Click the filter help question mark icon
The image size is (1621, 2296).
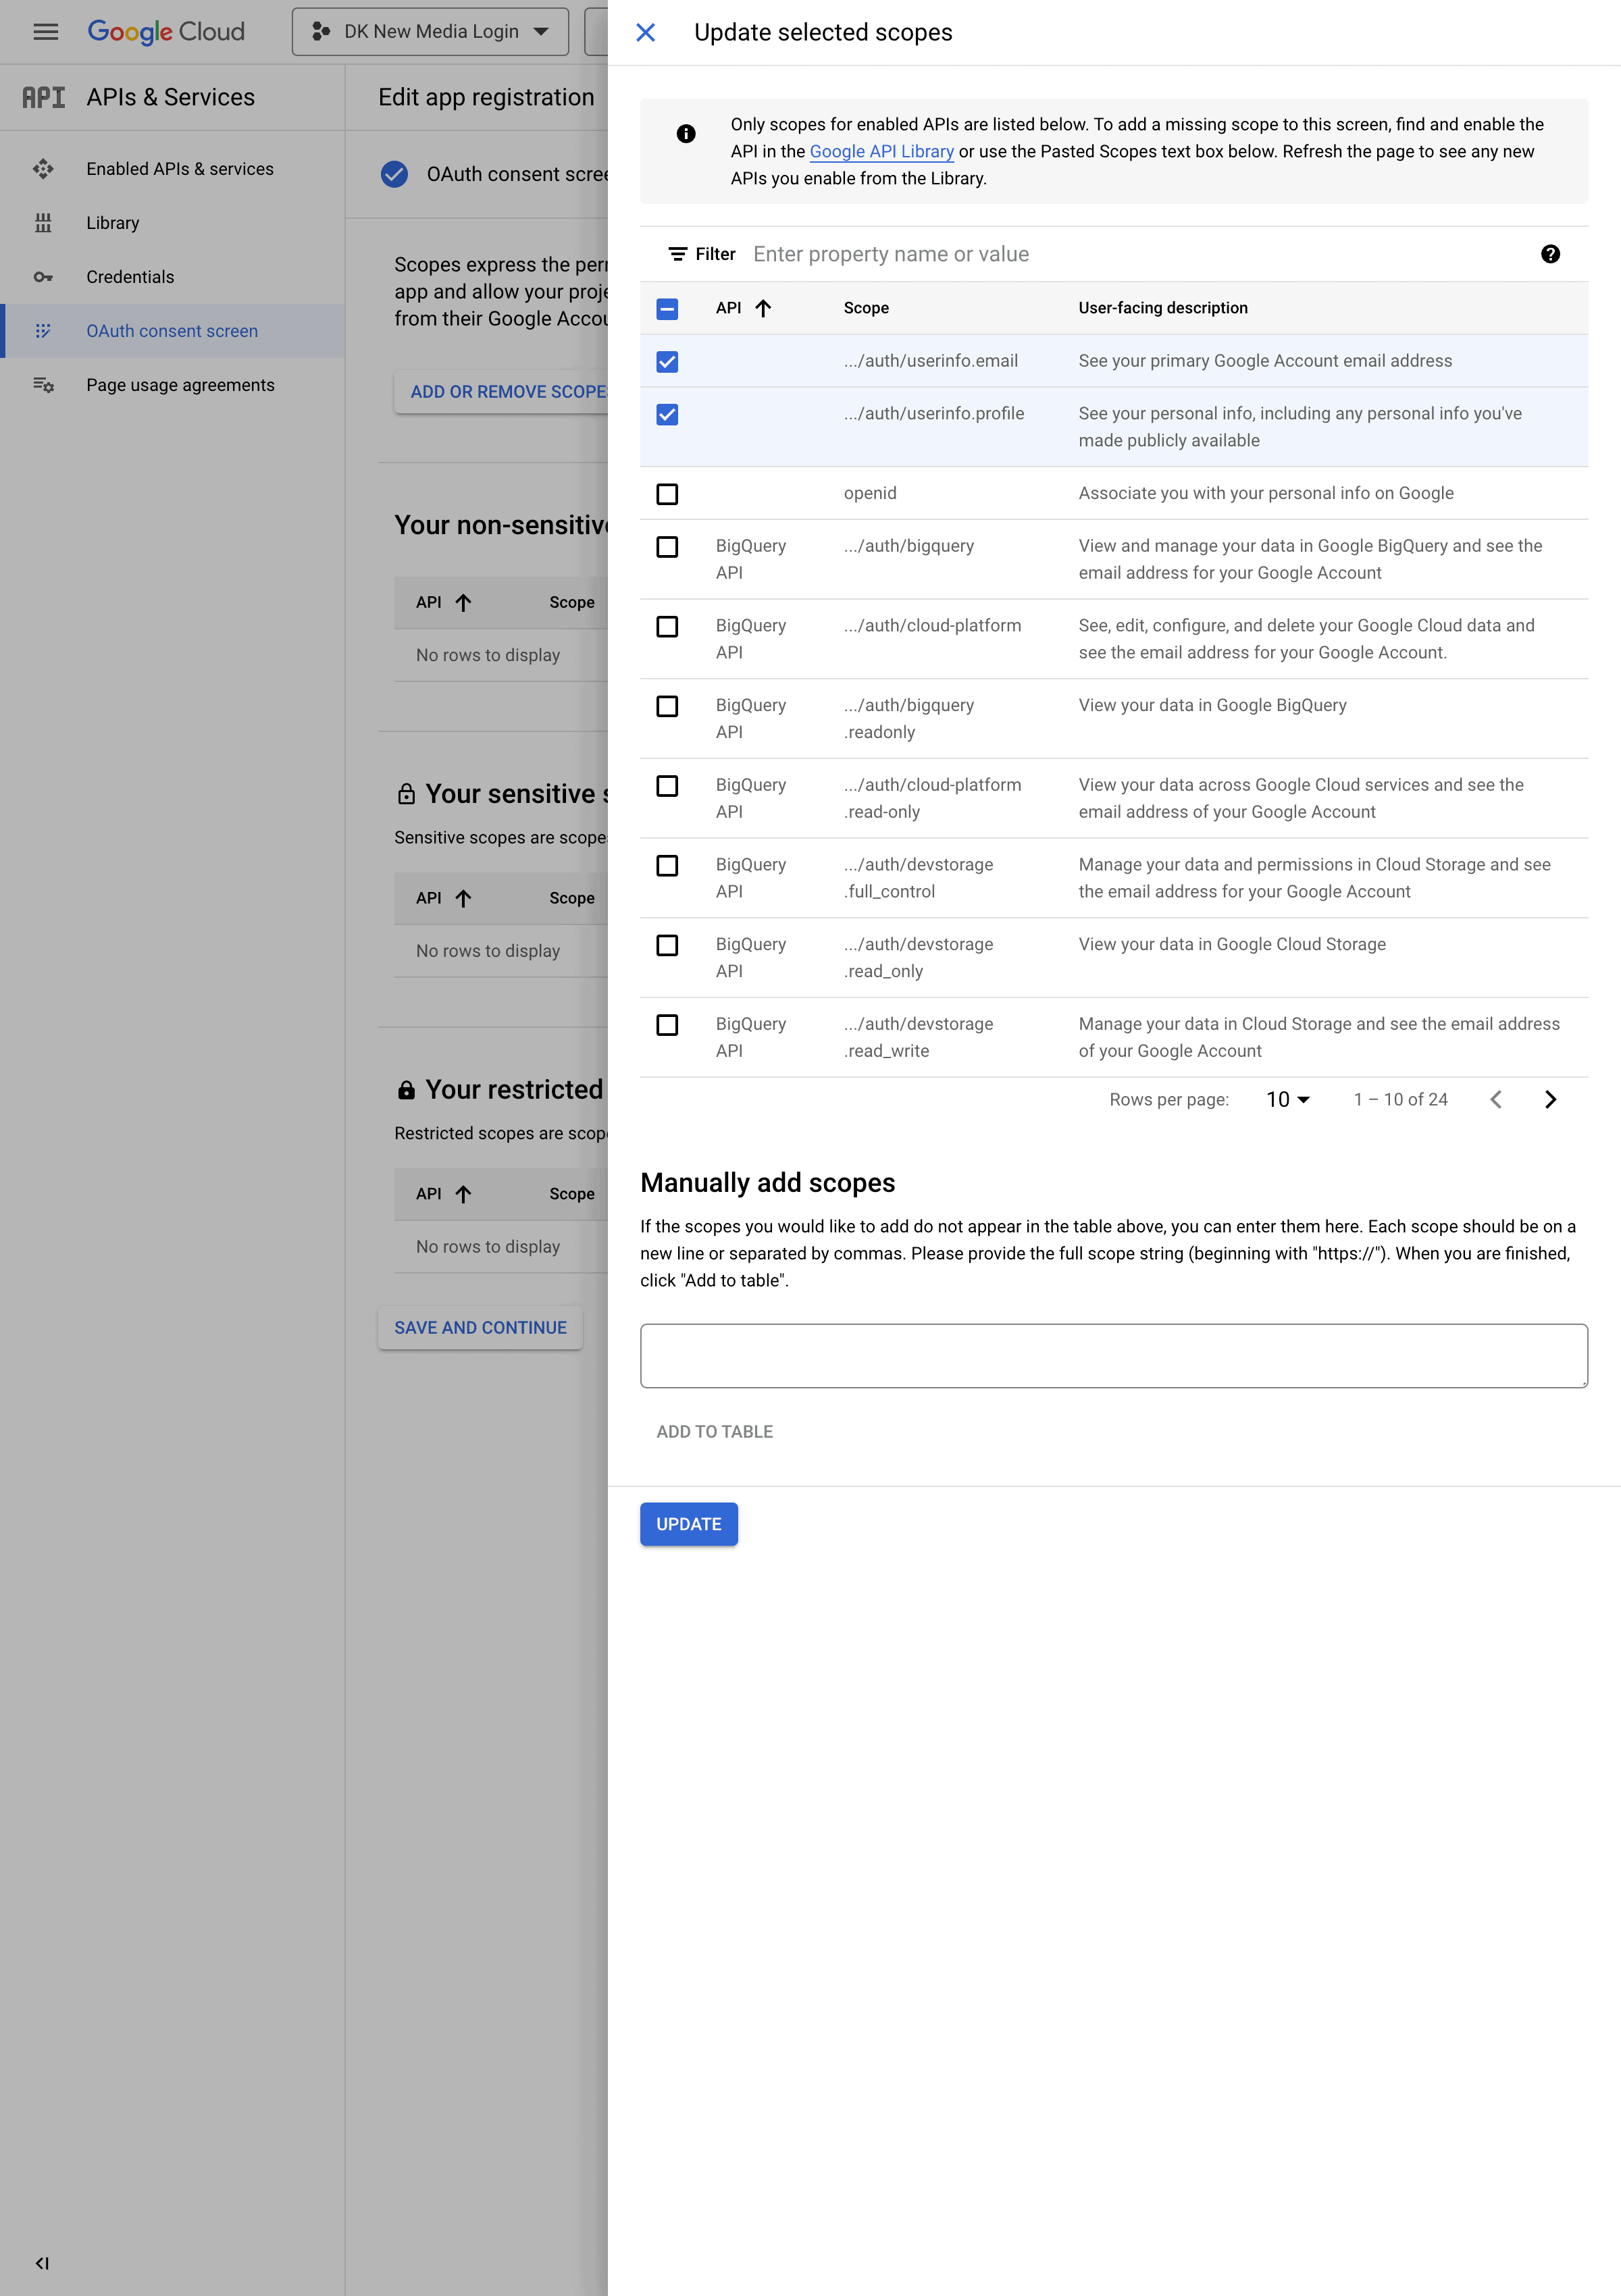coord(1550,254)
